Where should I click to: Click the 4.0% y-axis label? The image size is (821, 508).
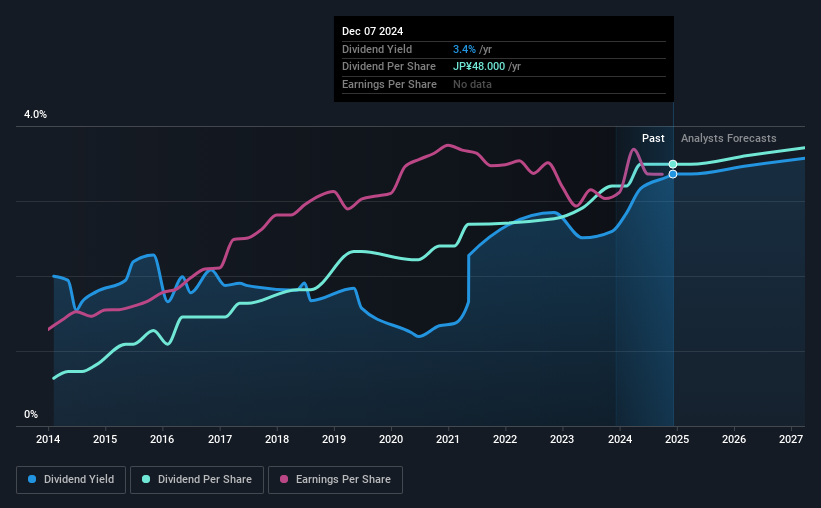click(x=35, y=114)
